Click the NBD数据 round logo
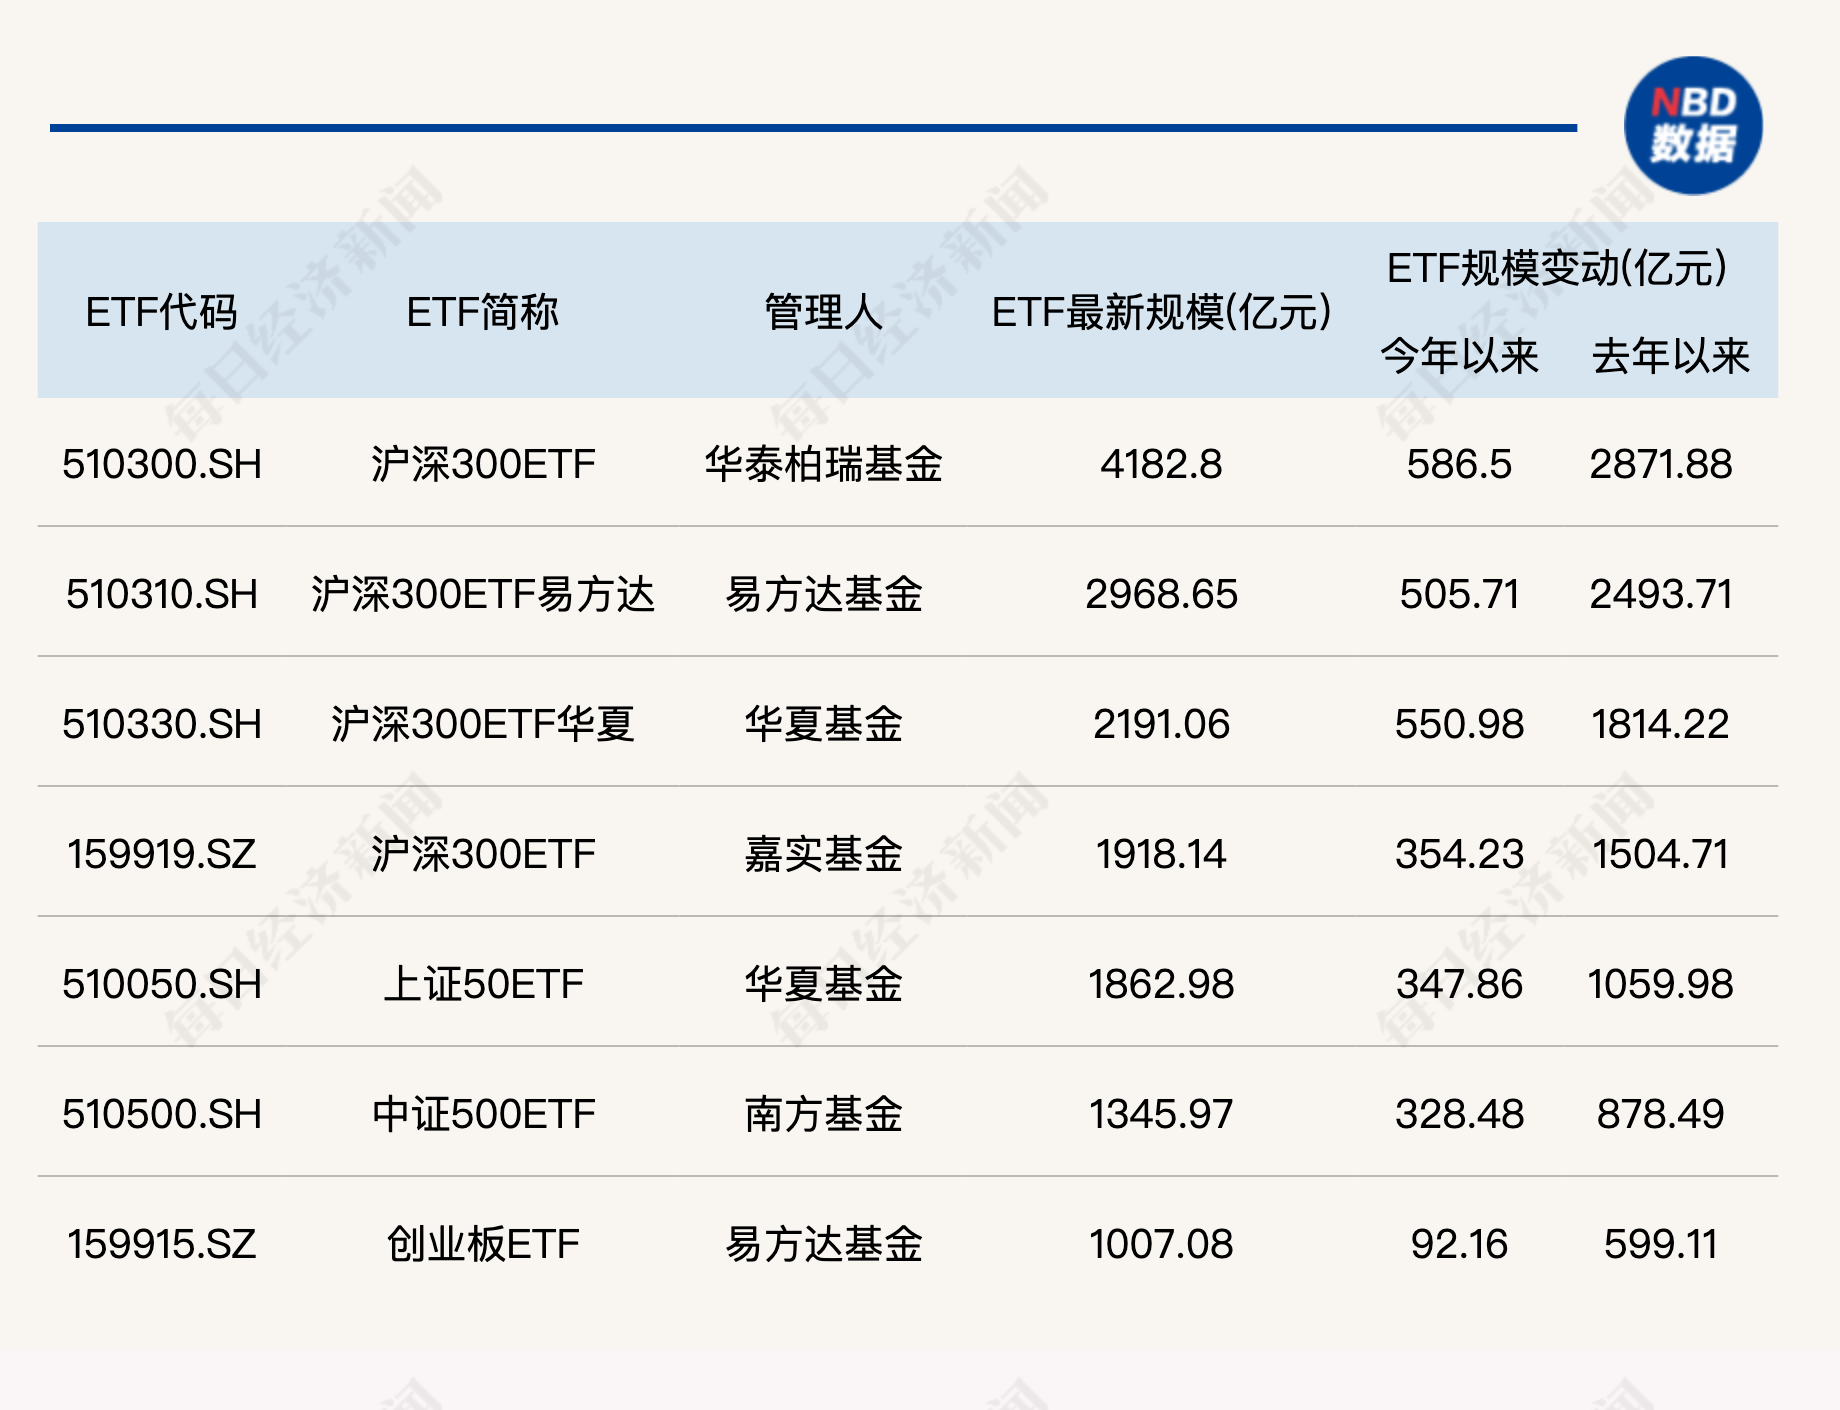The height and width of the screenshot is (1410, 1840). click(1692, 125)
